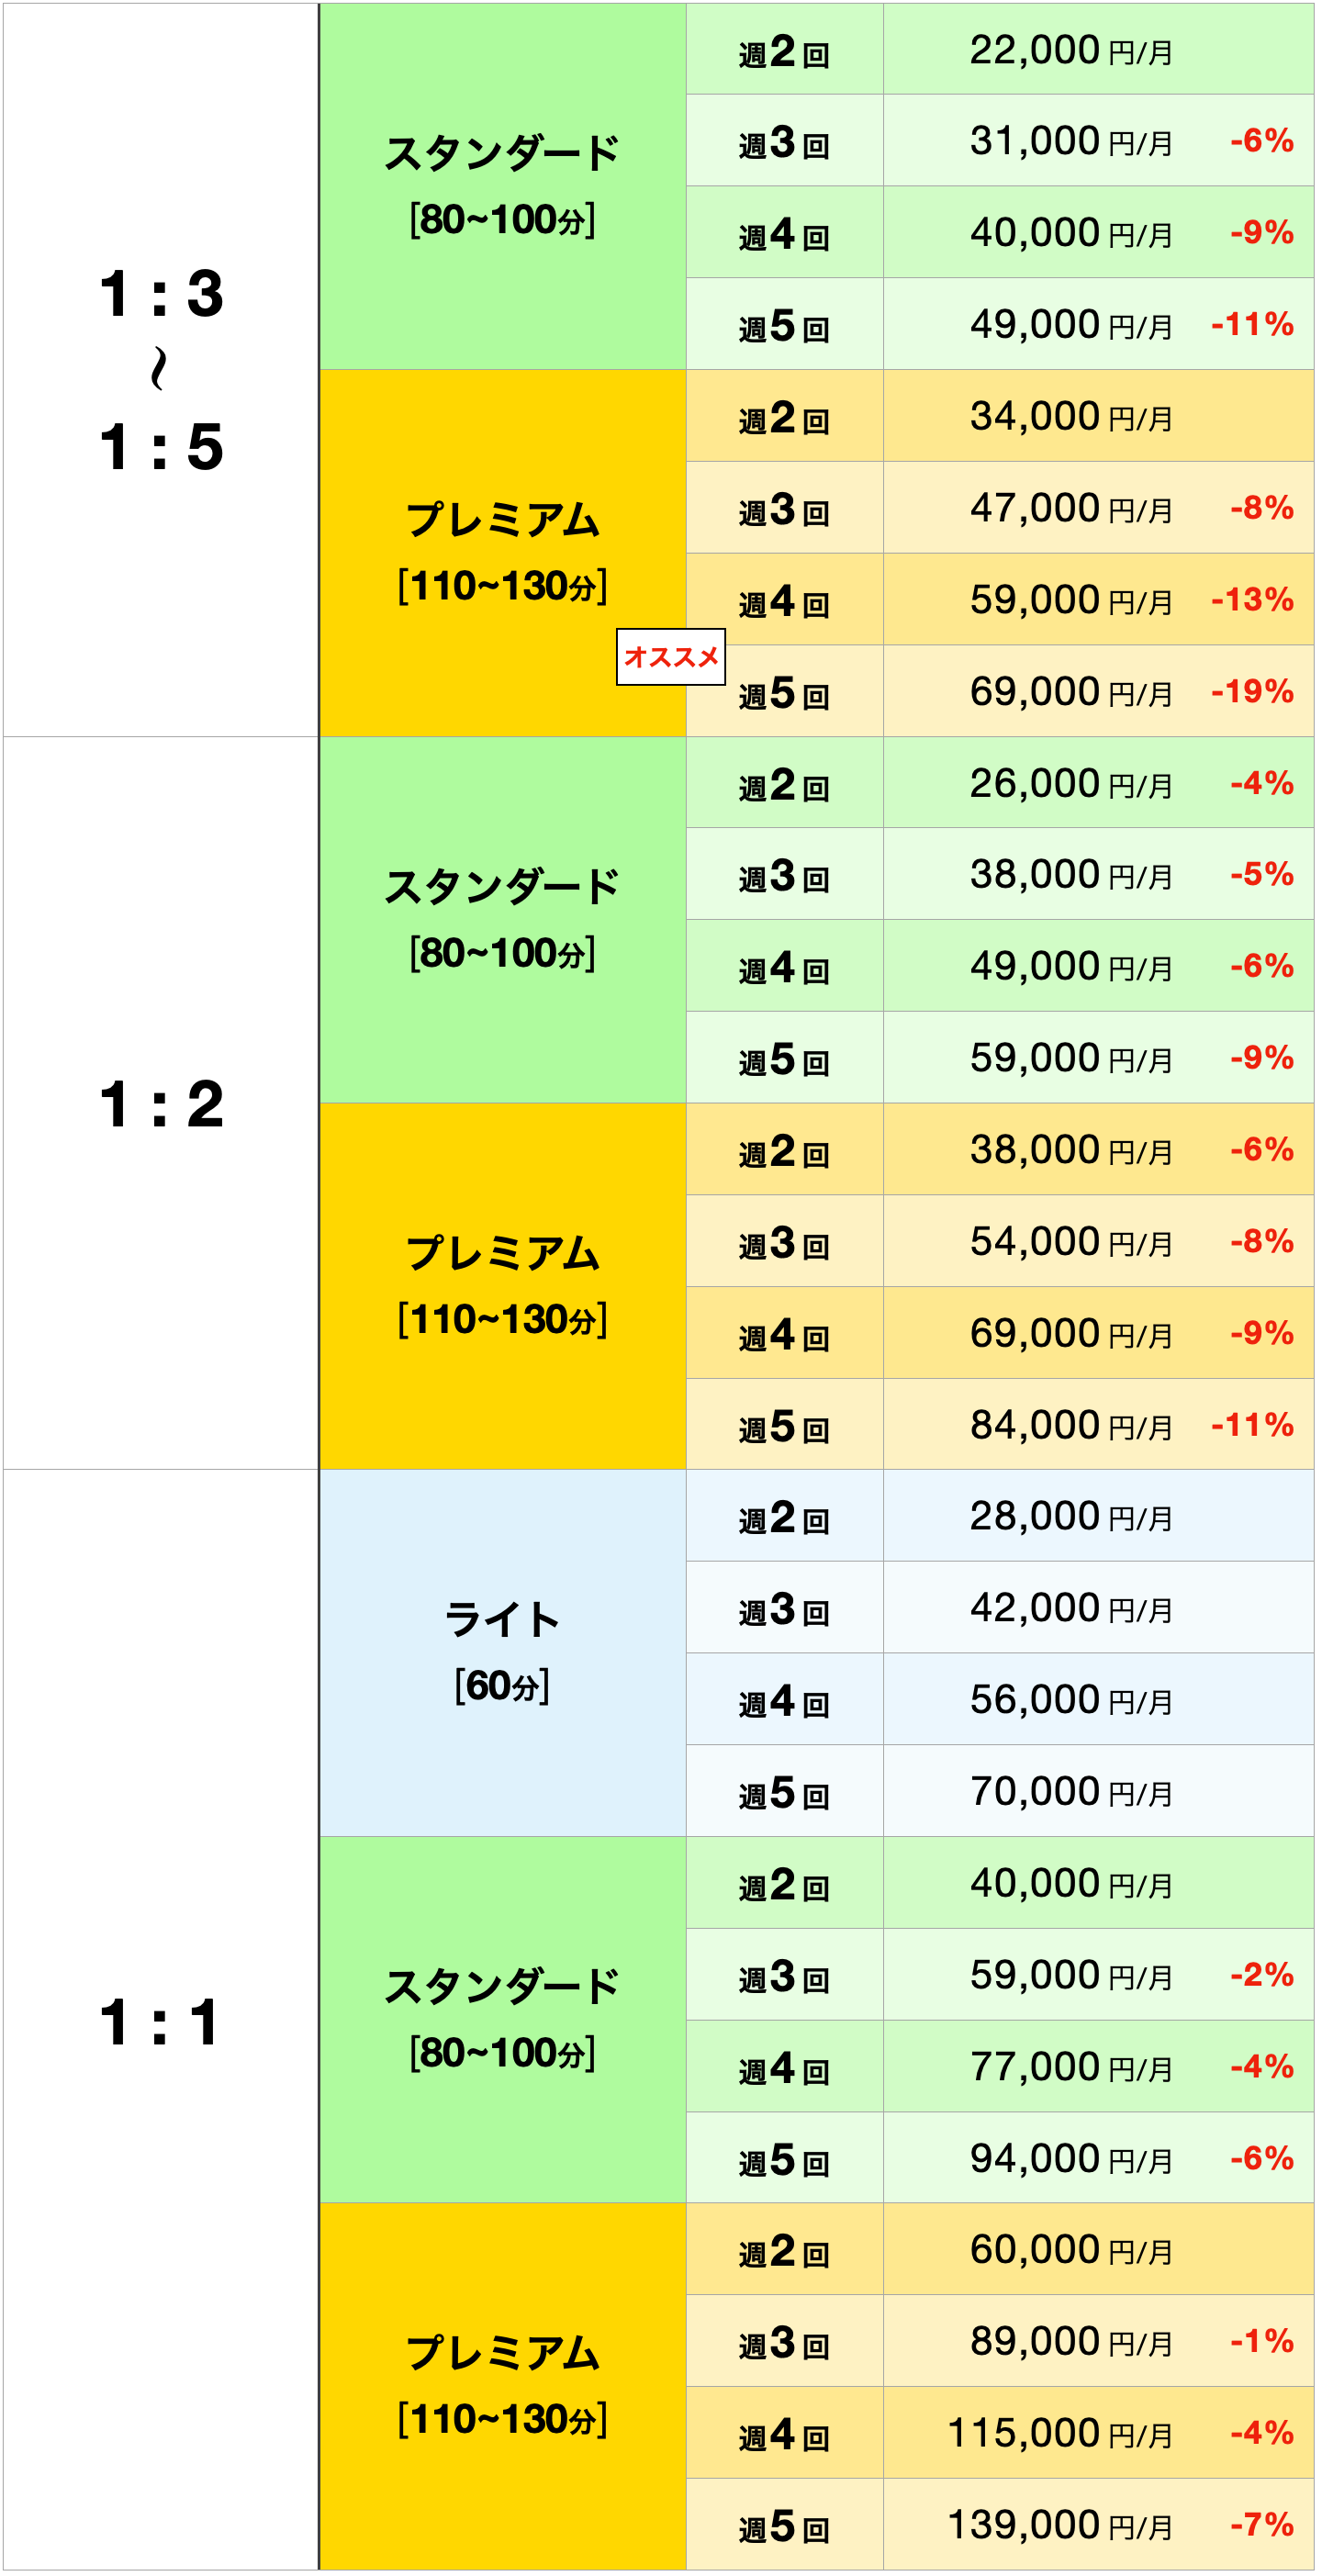
Task: Click the 115,000円/月 price
Action: click(x=1060, y=2434)
